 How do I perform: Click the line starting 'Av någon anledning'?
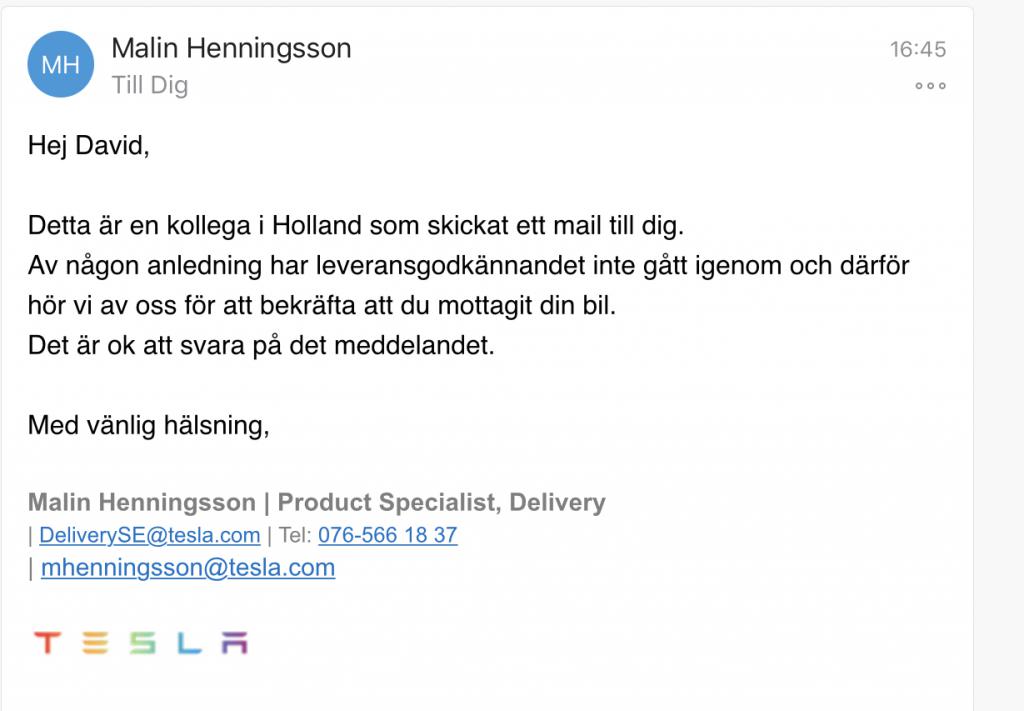pyautogui.click(x=468, y=266)
